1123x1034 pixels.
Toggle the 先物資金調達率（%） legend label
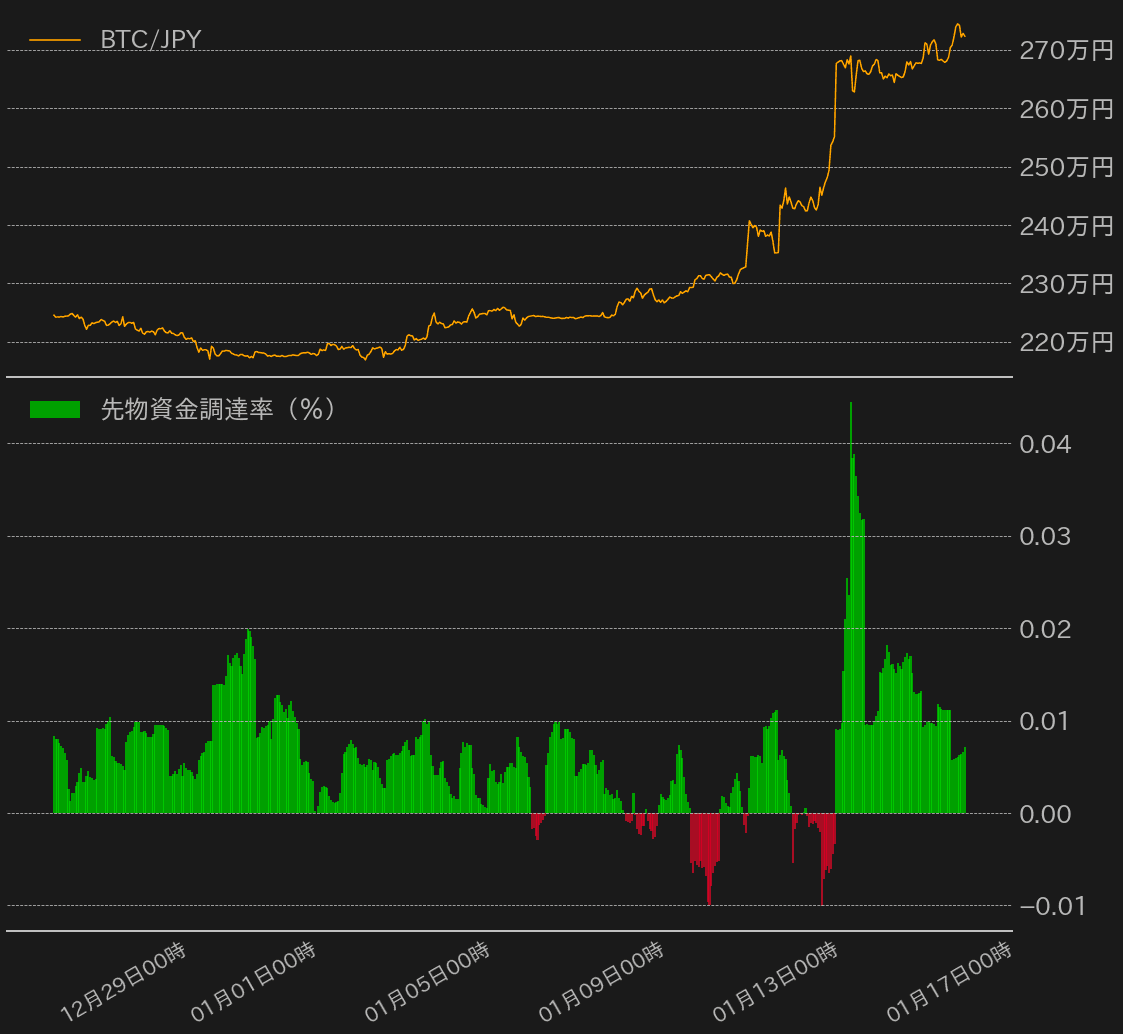click(x=218, y=409)
